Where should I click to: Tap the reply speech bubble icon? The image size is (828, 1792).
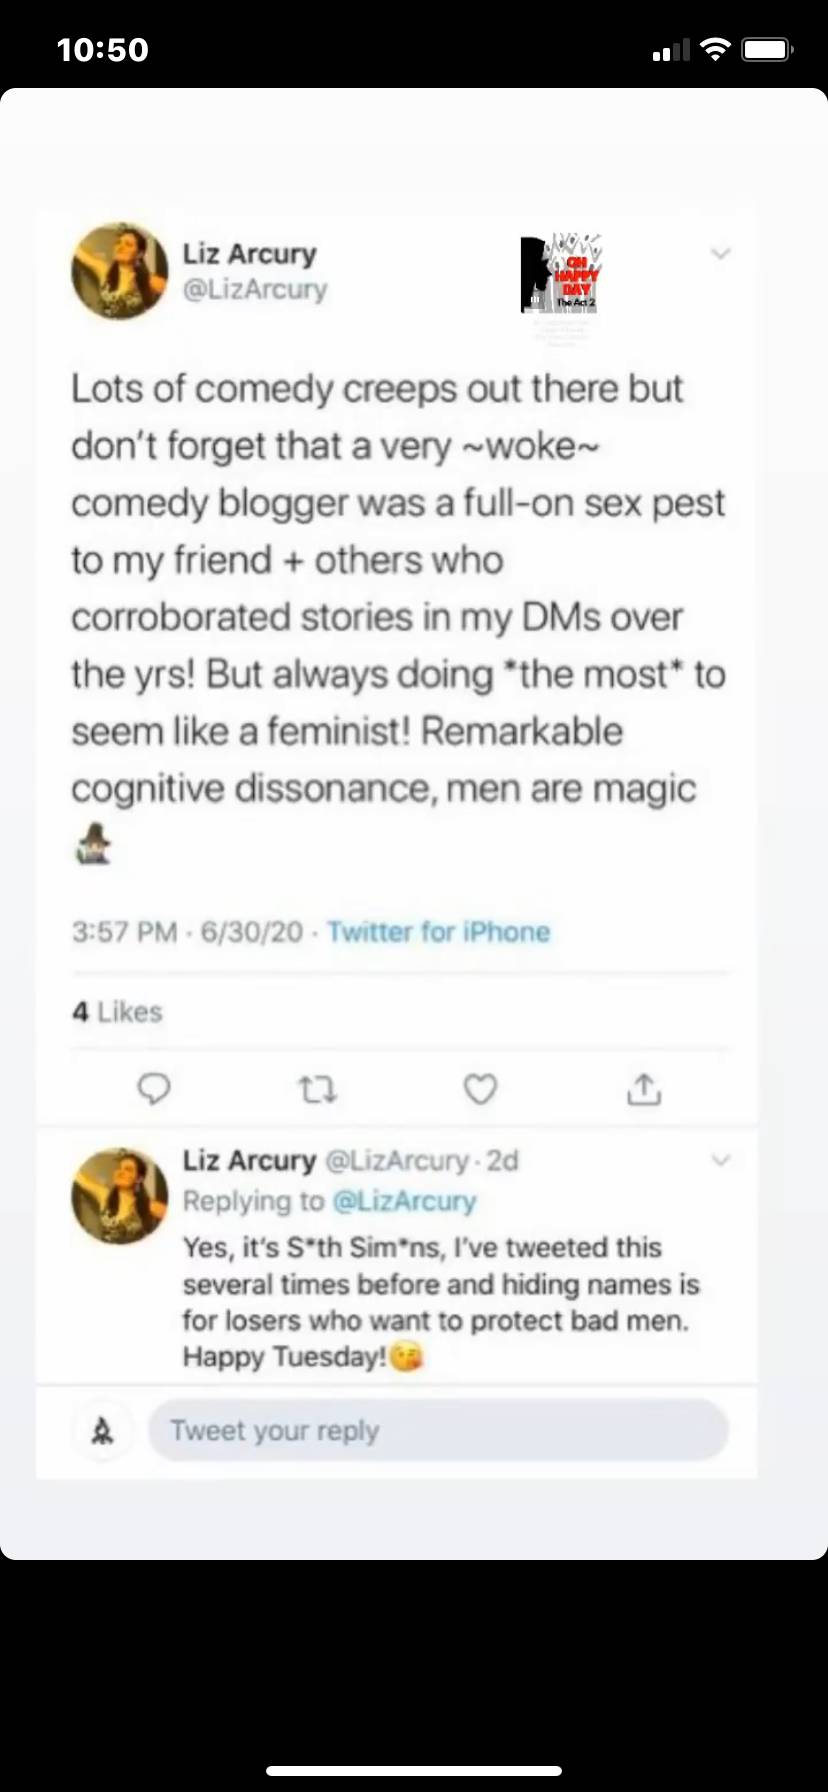pyautogui.click(x=153, y=1088)
